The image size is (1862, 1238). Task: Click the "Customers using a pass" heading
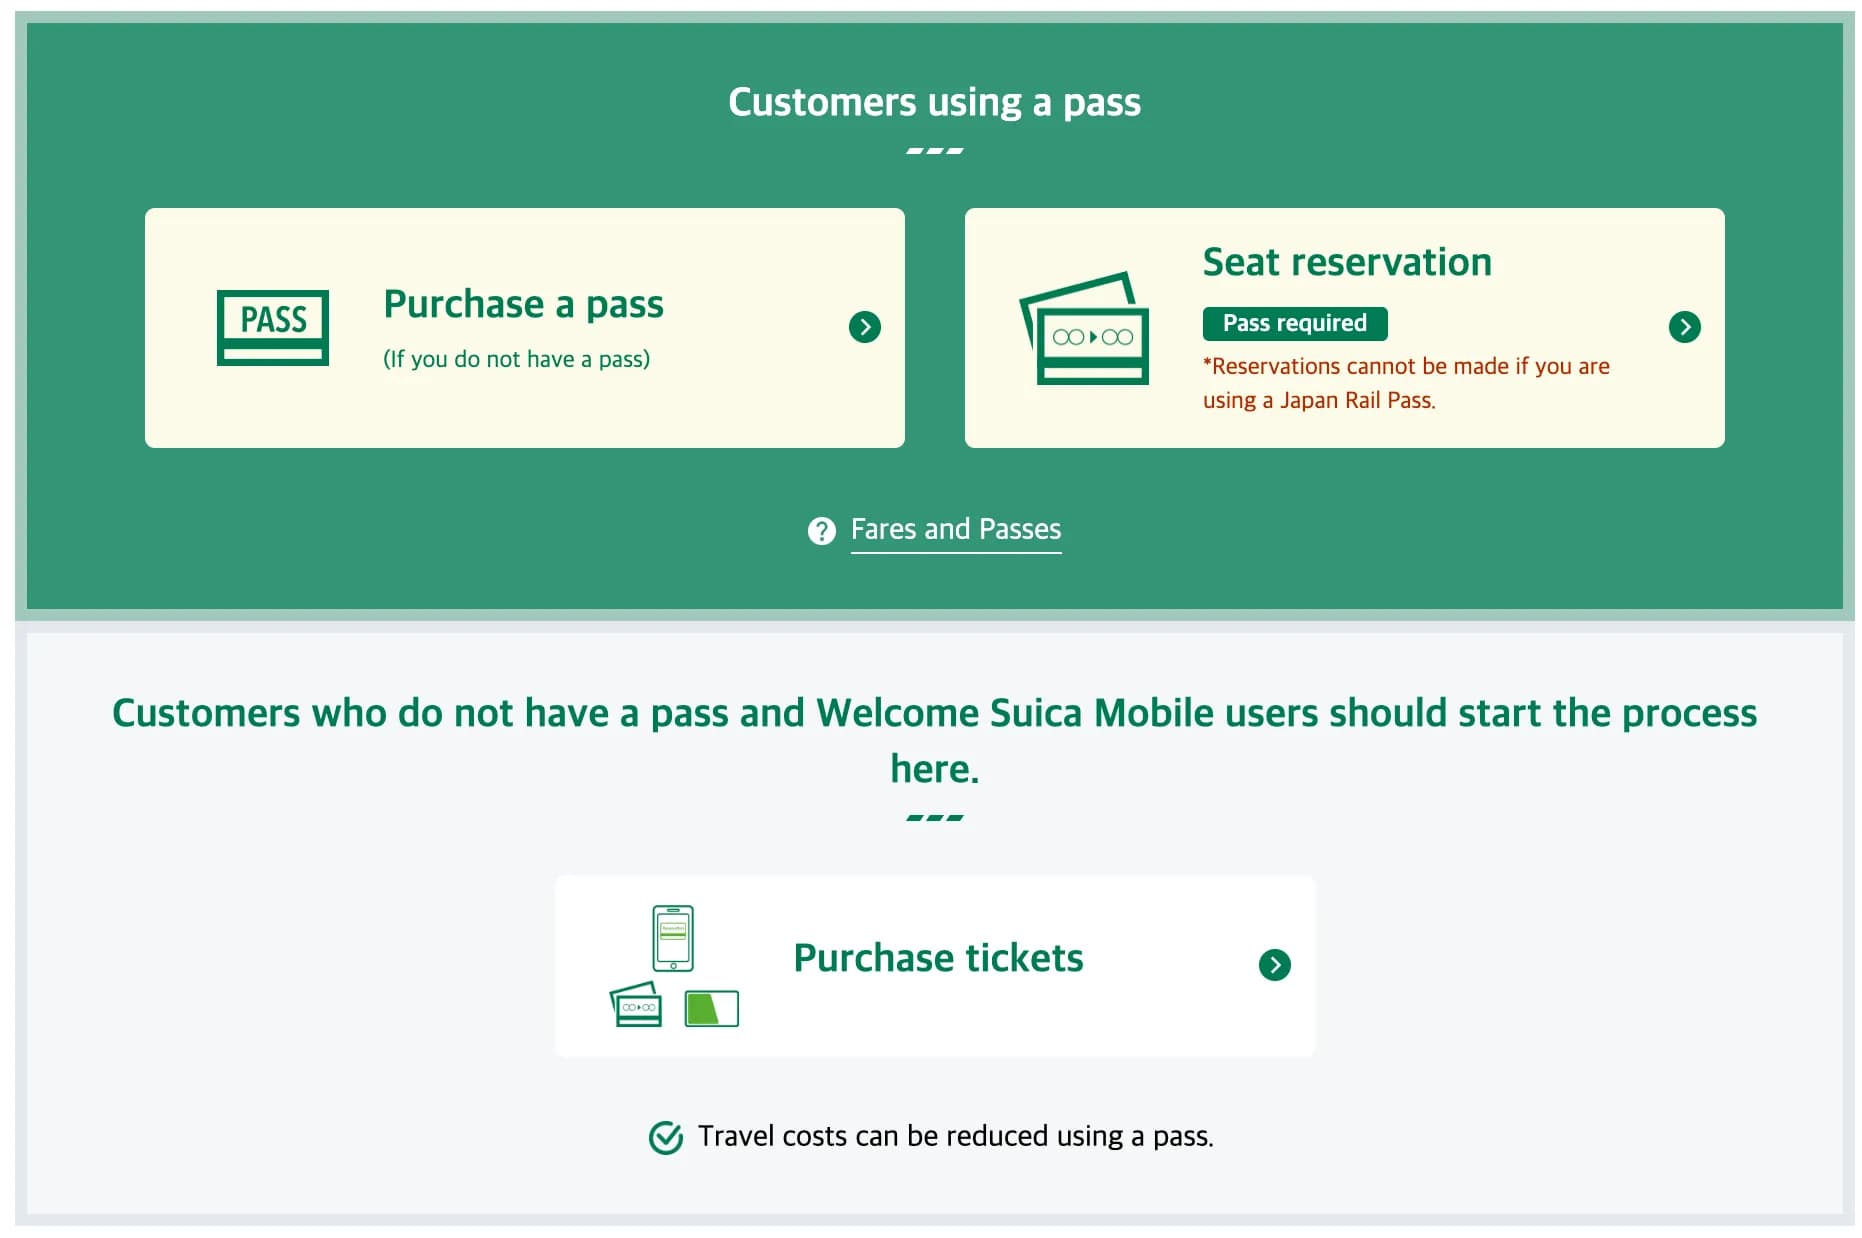click(x=934, y=102)
